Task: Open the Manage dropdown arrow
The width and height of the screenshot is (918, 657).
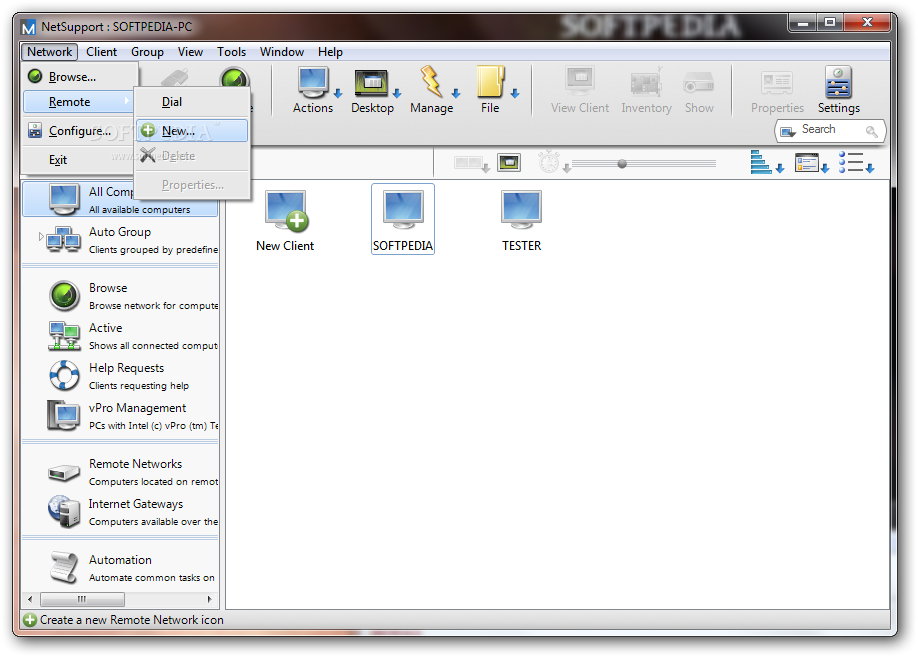Action: point(456,93)
